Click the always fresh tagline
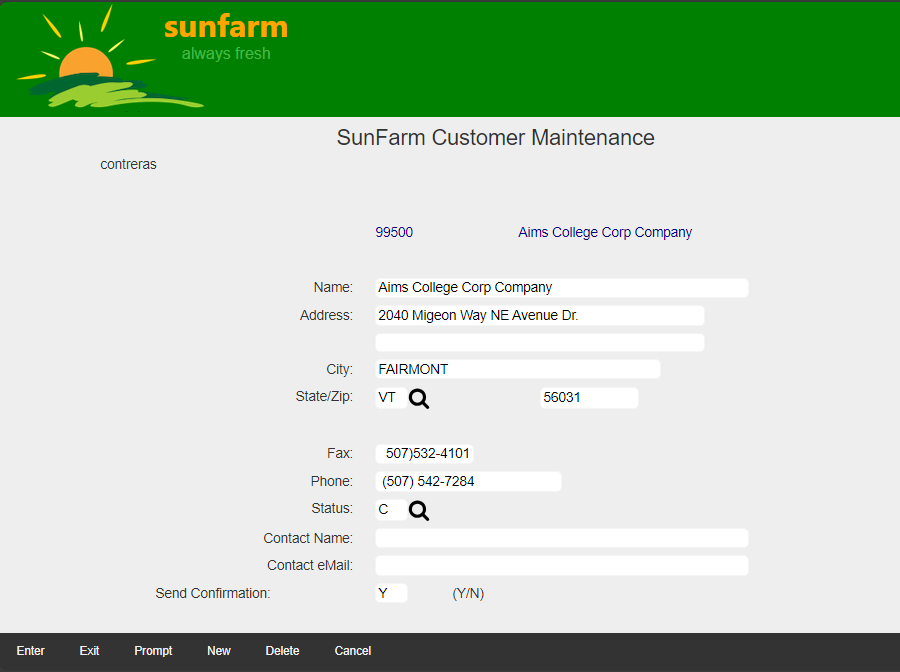This screenshot has width=900, height=672. [x=226, y=53]
